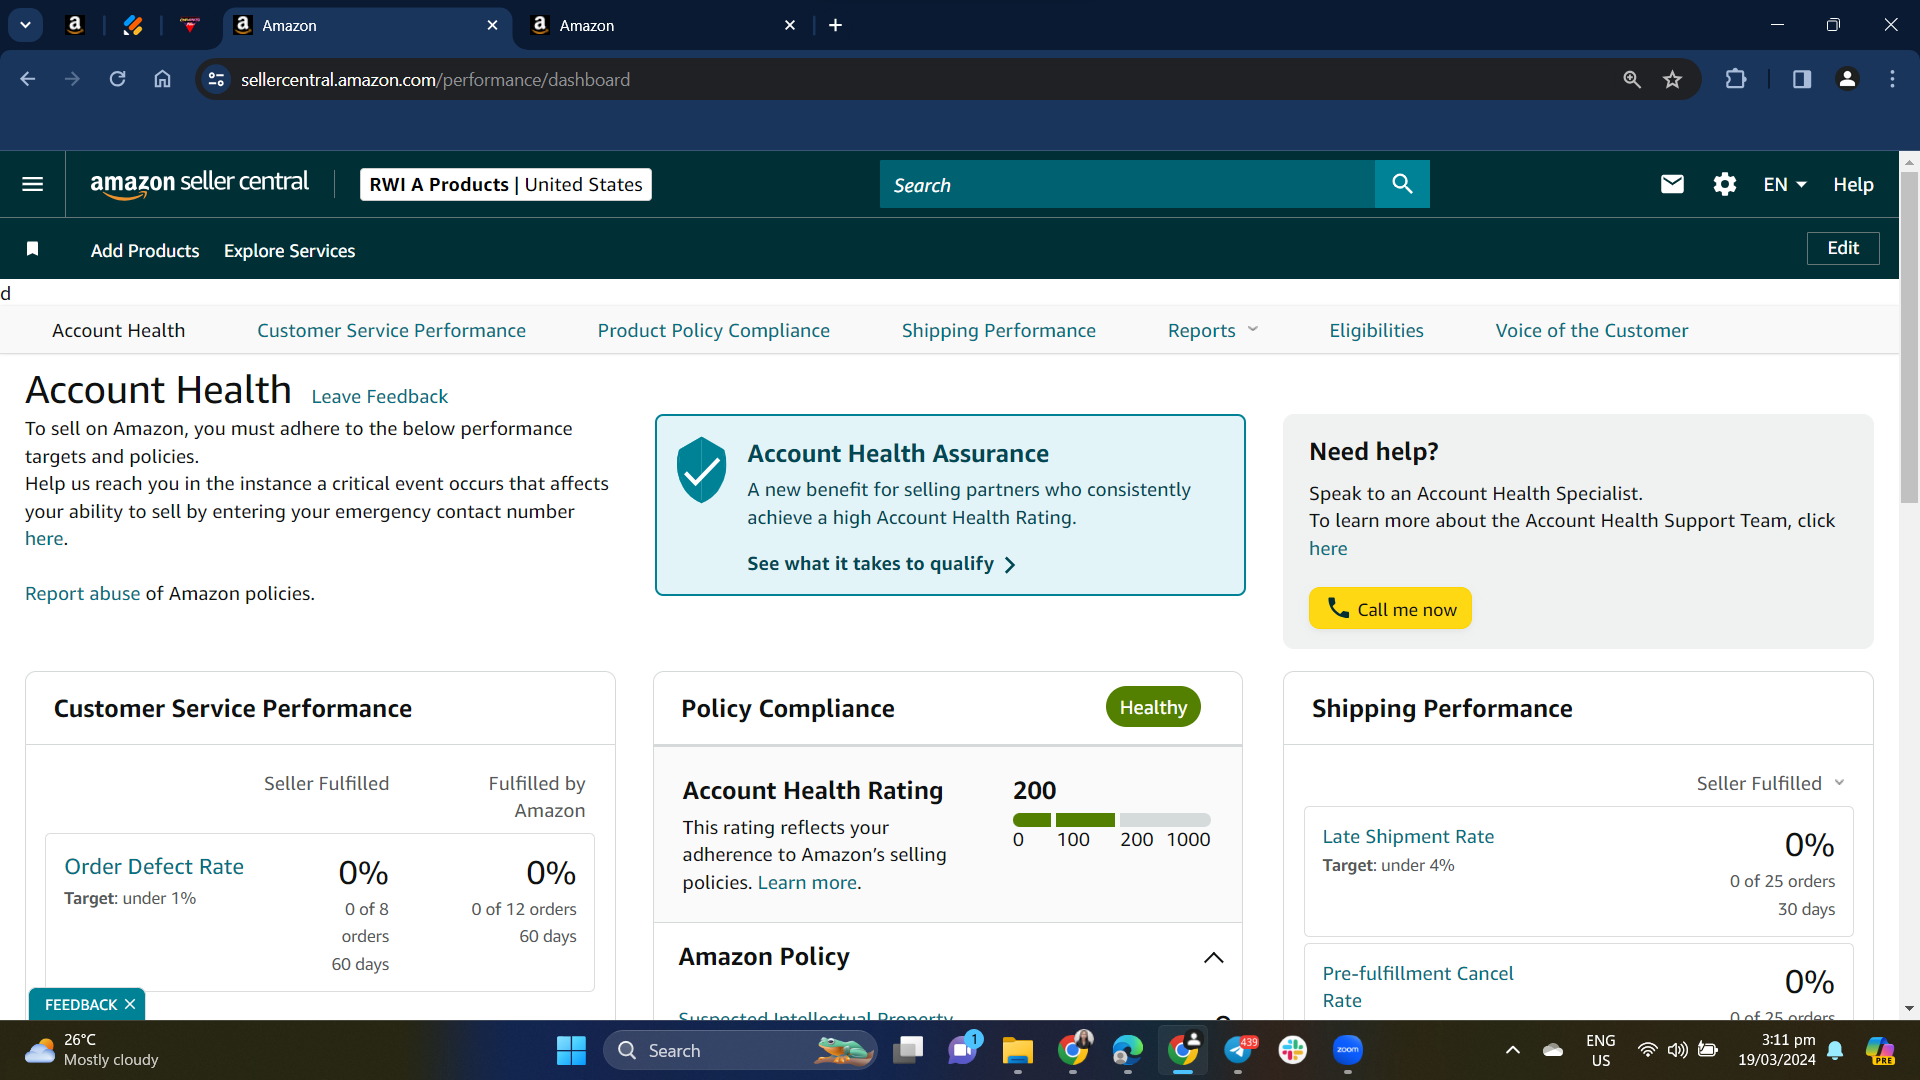Click the bookmark icon beside Add Products
The image size is (1920, 1080).
click(x=33, y=249)
